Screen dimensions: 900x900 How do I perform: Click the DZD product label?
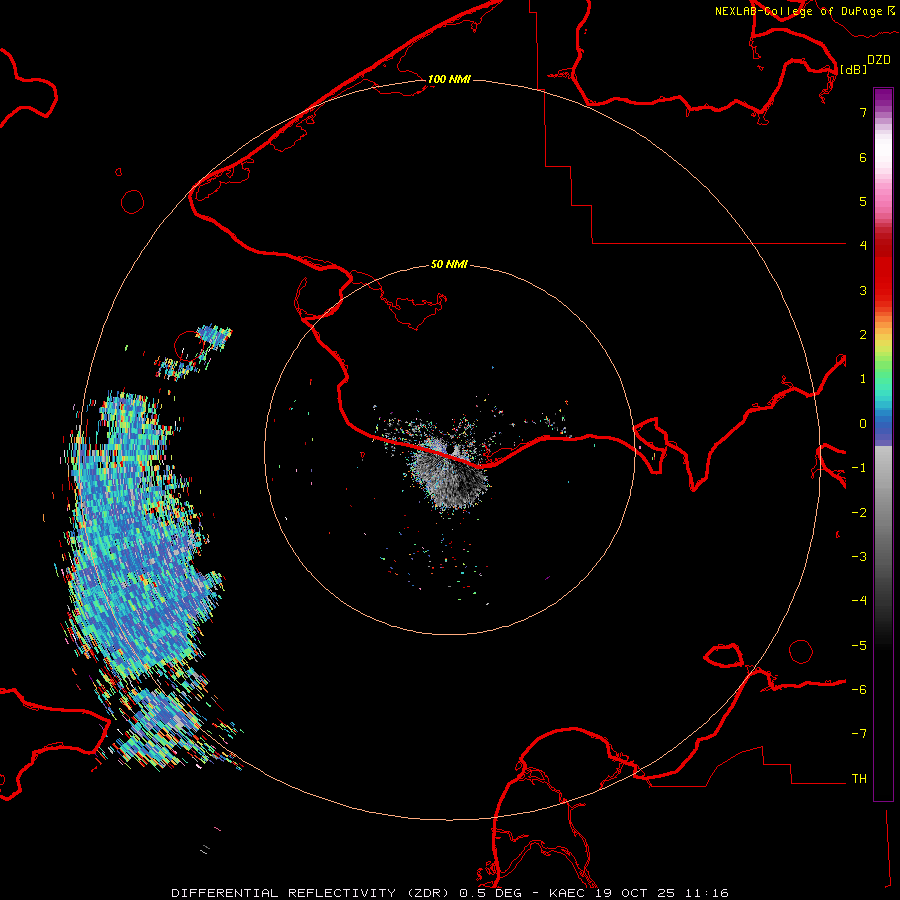click(879, 60)
